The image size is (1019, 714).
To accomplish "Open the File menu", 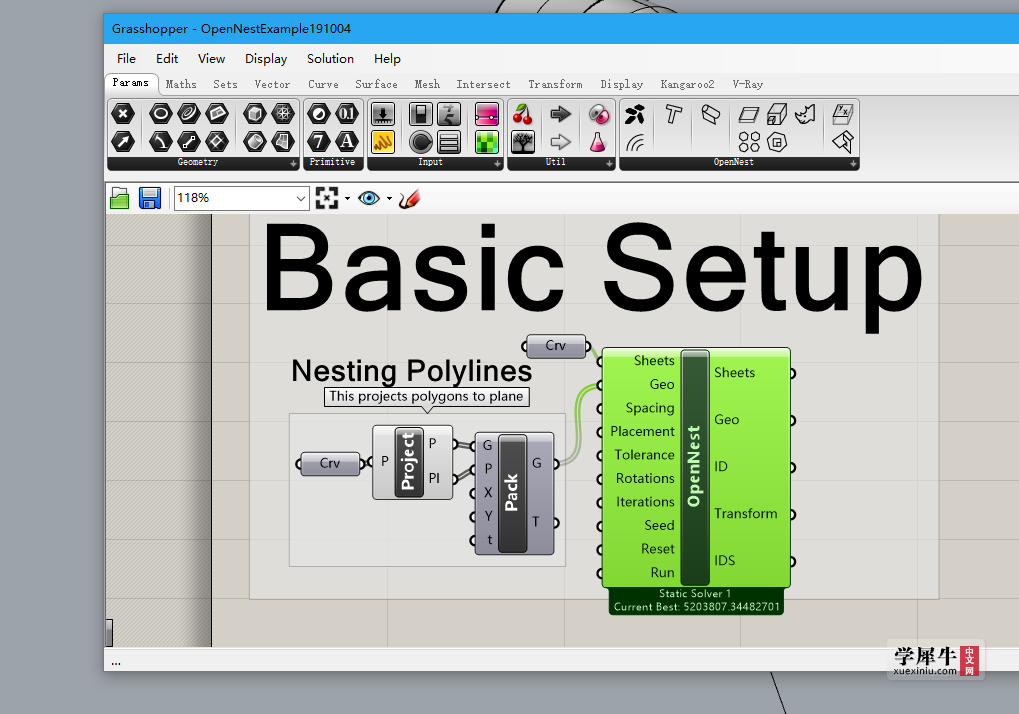I will click(126, 58).
